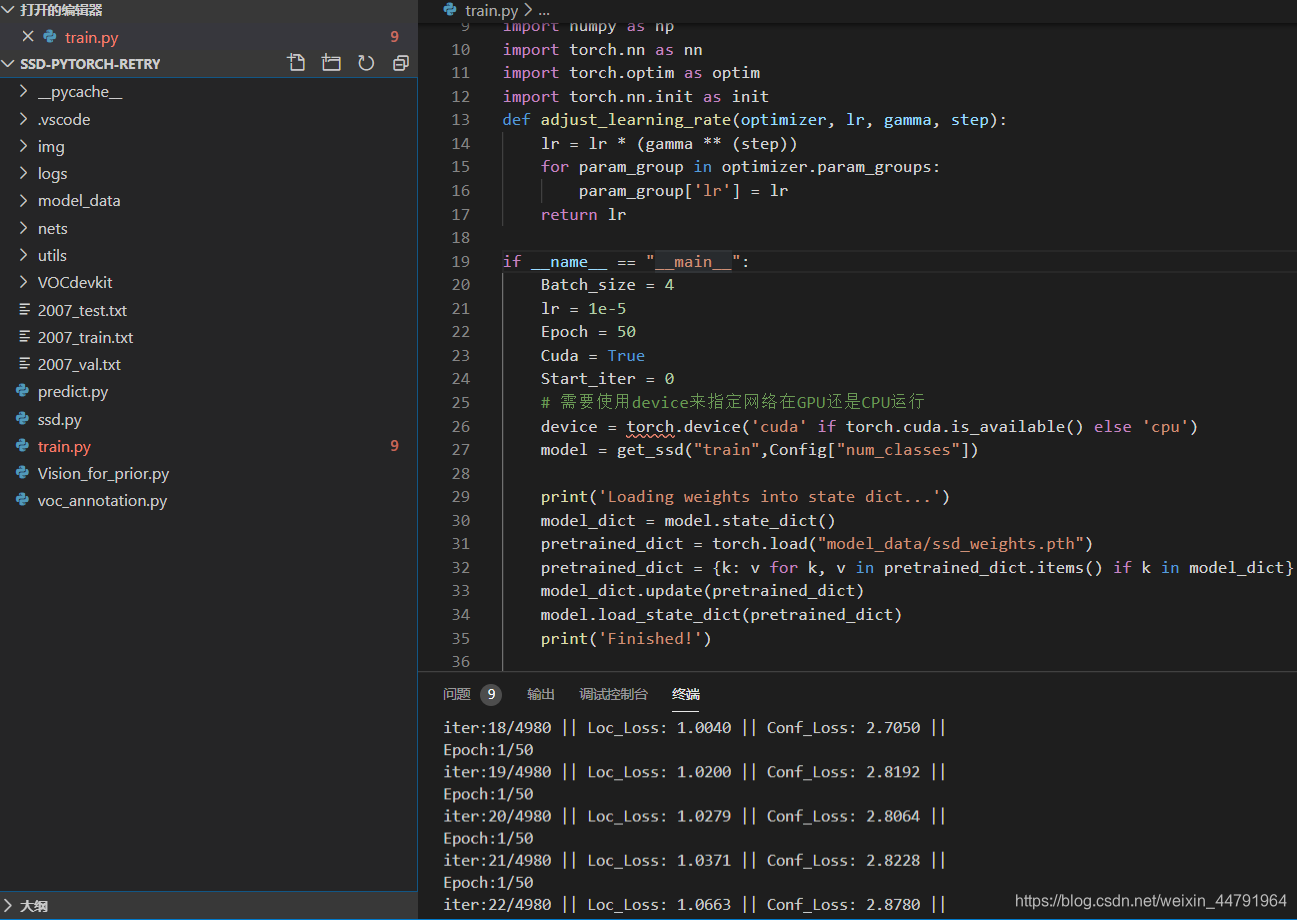Expand the .vscode folder
Viewport: 1297px width, 920px height.
(24, 119)
